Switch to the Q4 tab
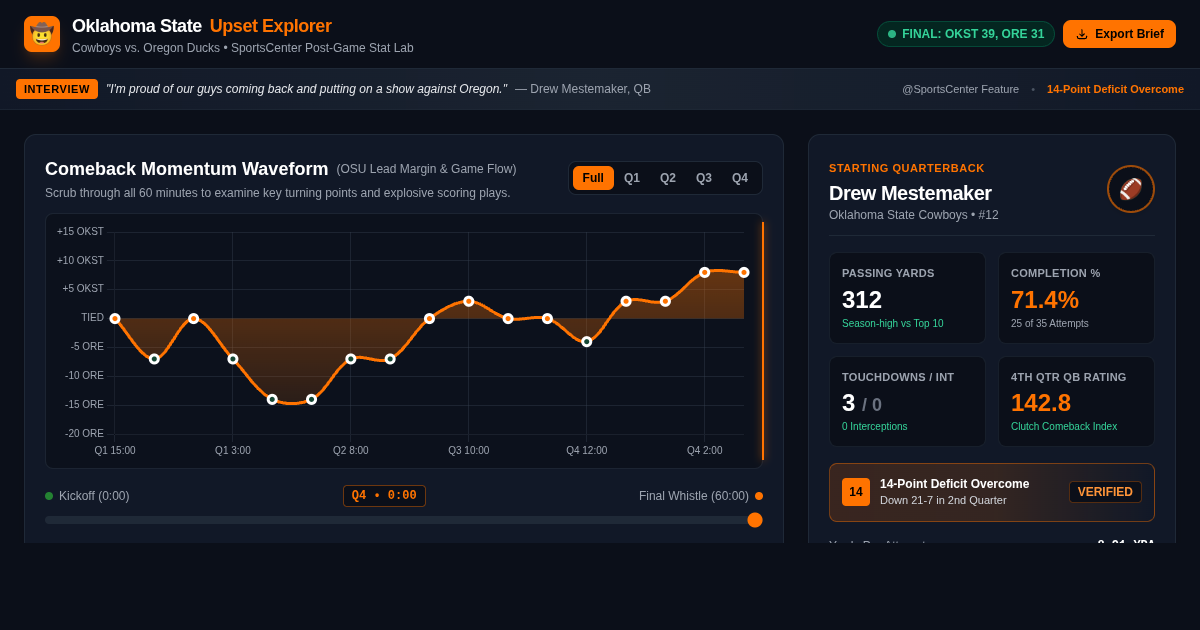The height and width of the screenshot is (630, 1200). pyautogui.click(x=740, y=178)
